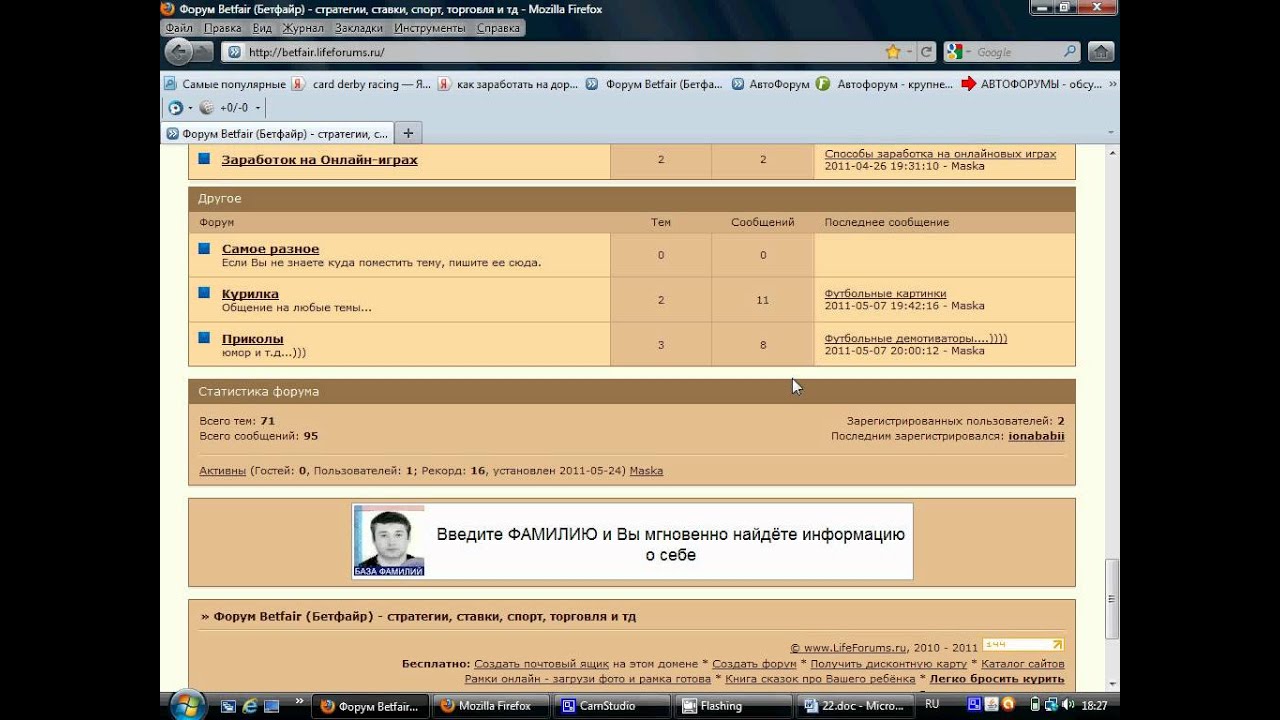Viewport: 1280px width, 720px height.
Task: Open bookmark 'АвтоФорум'
Action: (770, 84)
